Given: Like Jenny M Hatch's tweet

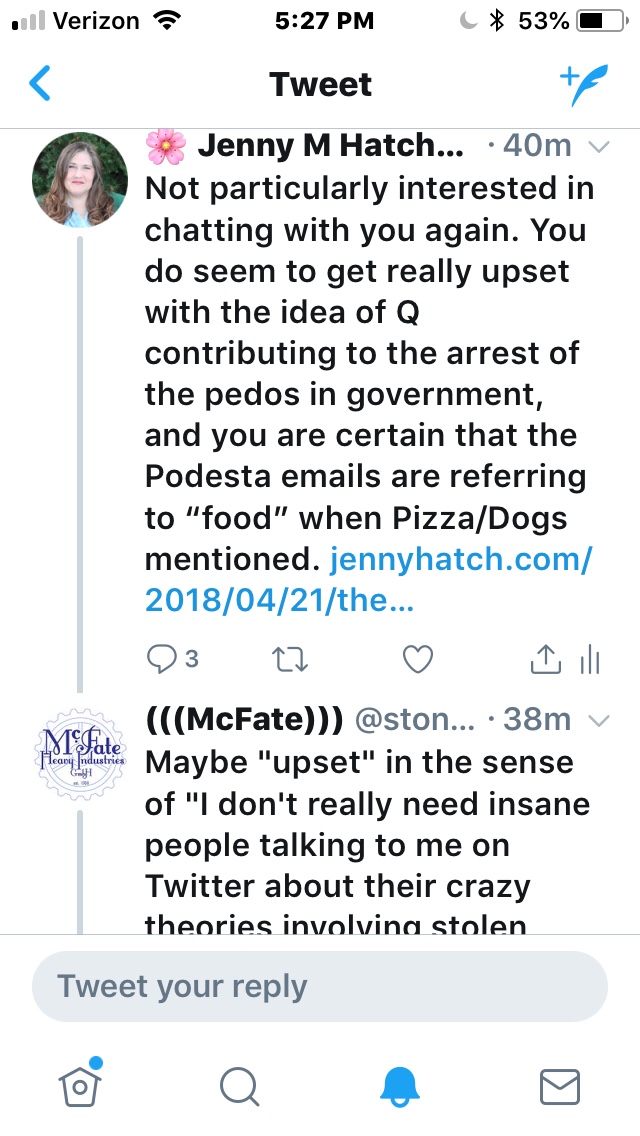Looking at the screenshot, I should tap(416, 658).
